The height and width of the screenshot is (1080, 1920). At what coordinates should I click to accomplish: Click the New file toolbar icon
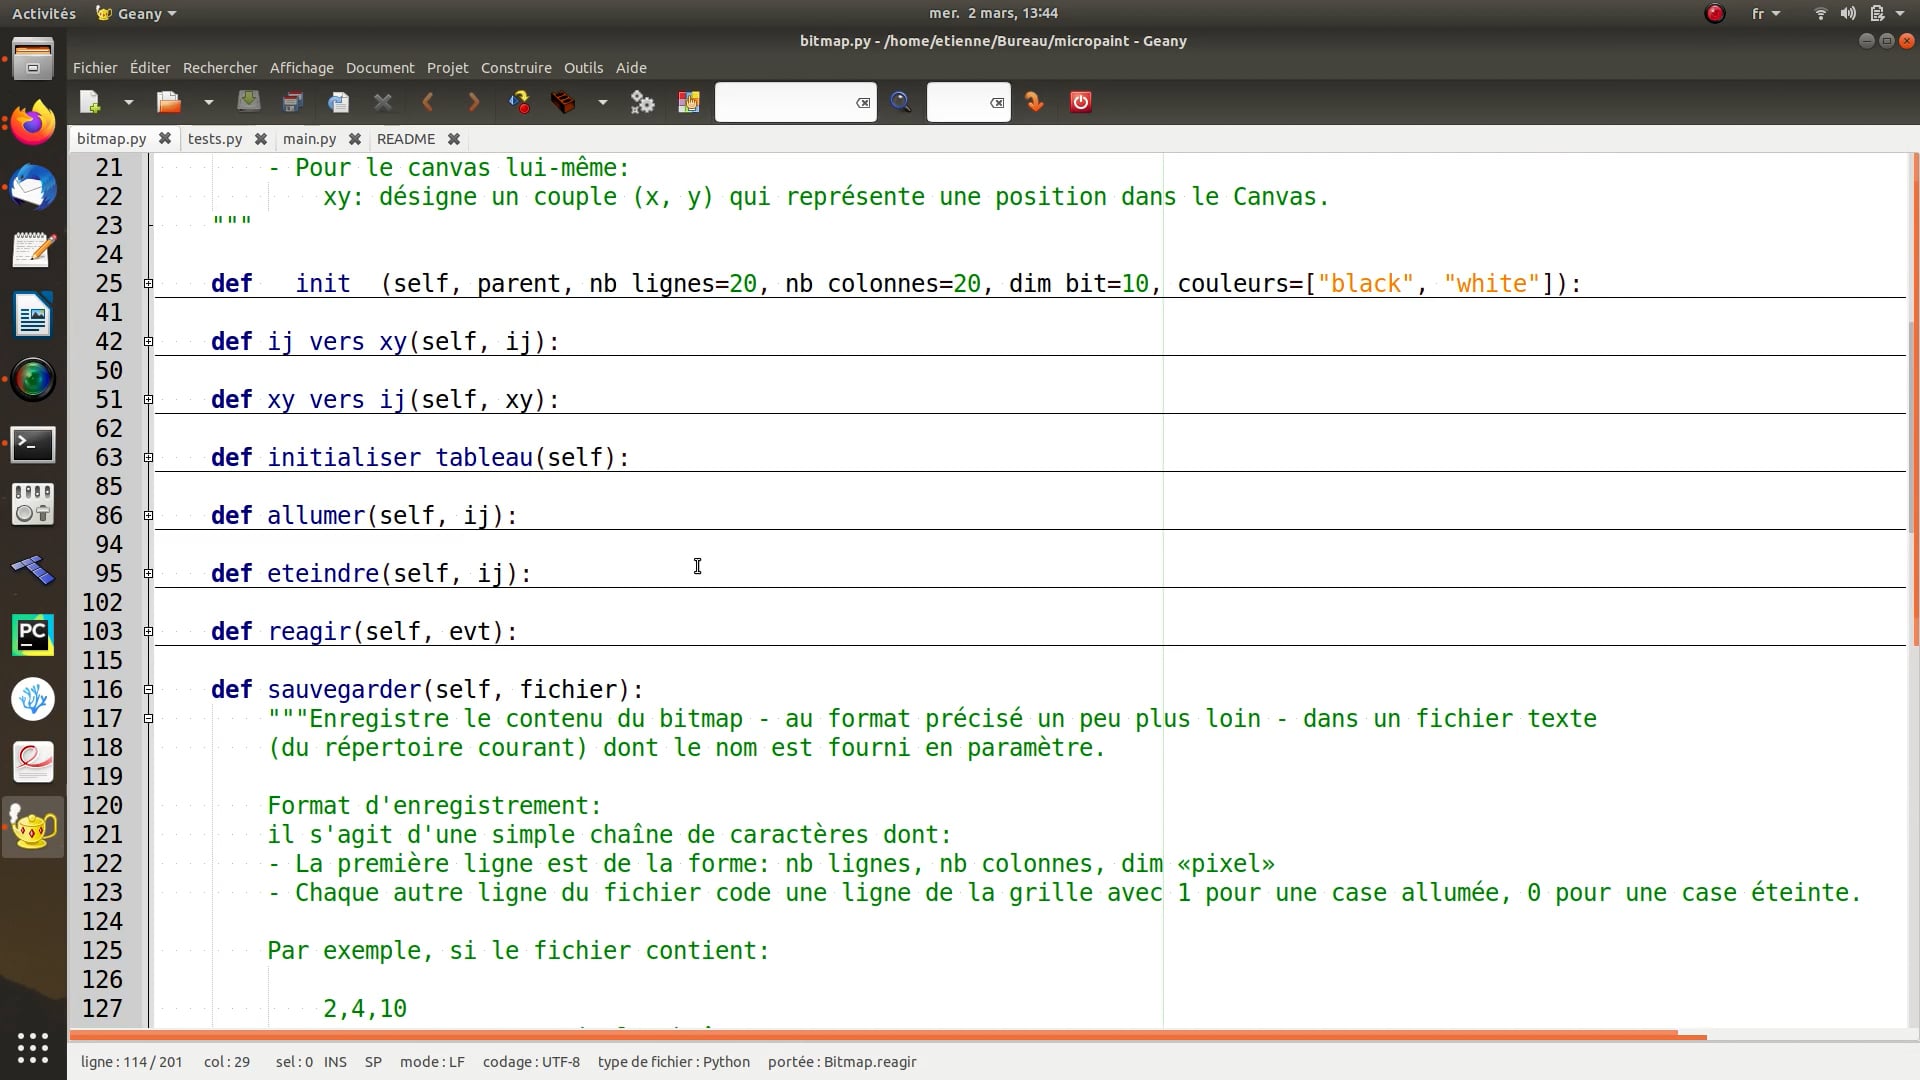tap(90, 102)
